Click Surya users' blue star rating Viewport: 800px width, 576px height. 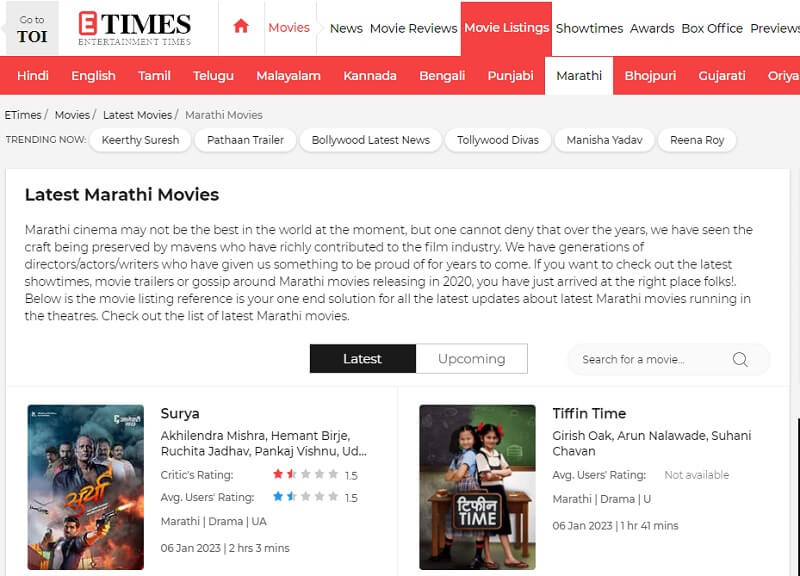point(305,496)
